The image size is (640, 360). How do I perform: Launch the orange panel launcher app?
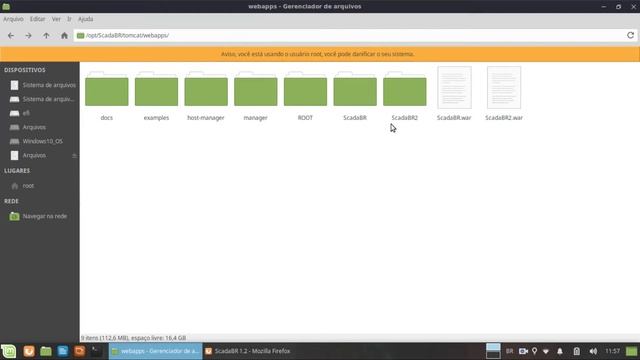coord(80,351)
